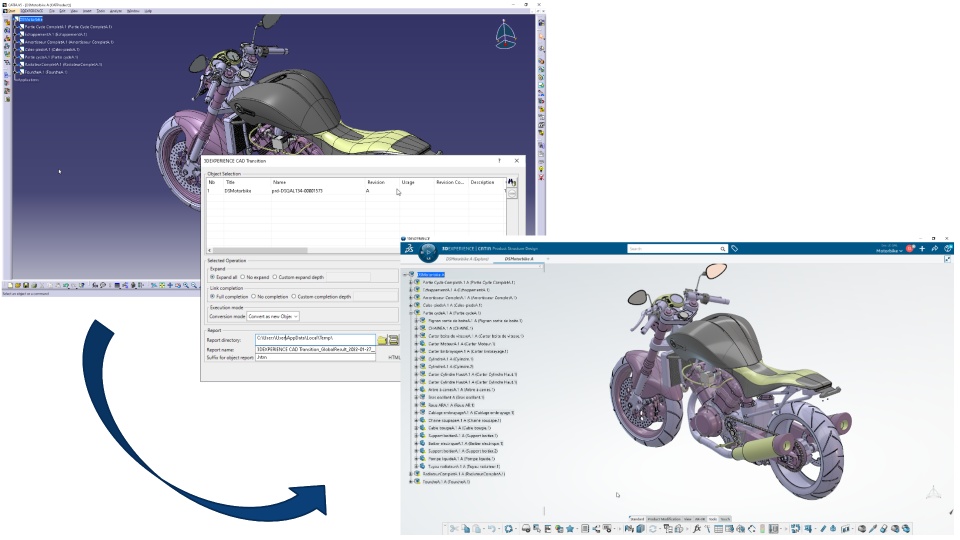
Task: Collapse the Partie cycleA.1 node in 3DEXPERIENCE tree
Action: (410, 313)
